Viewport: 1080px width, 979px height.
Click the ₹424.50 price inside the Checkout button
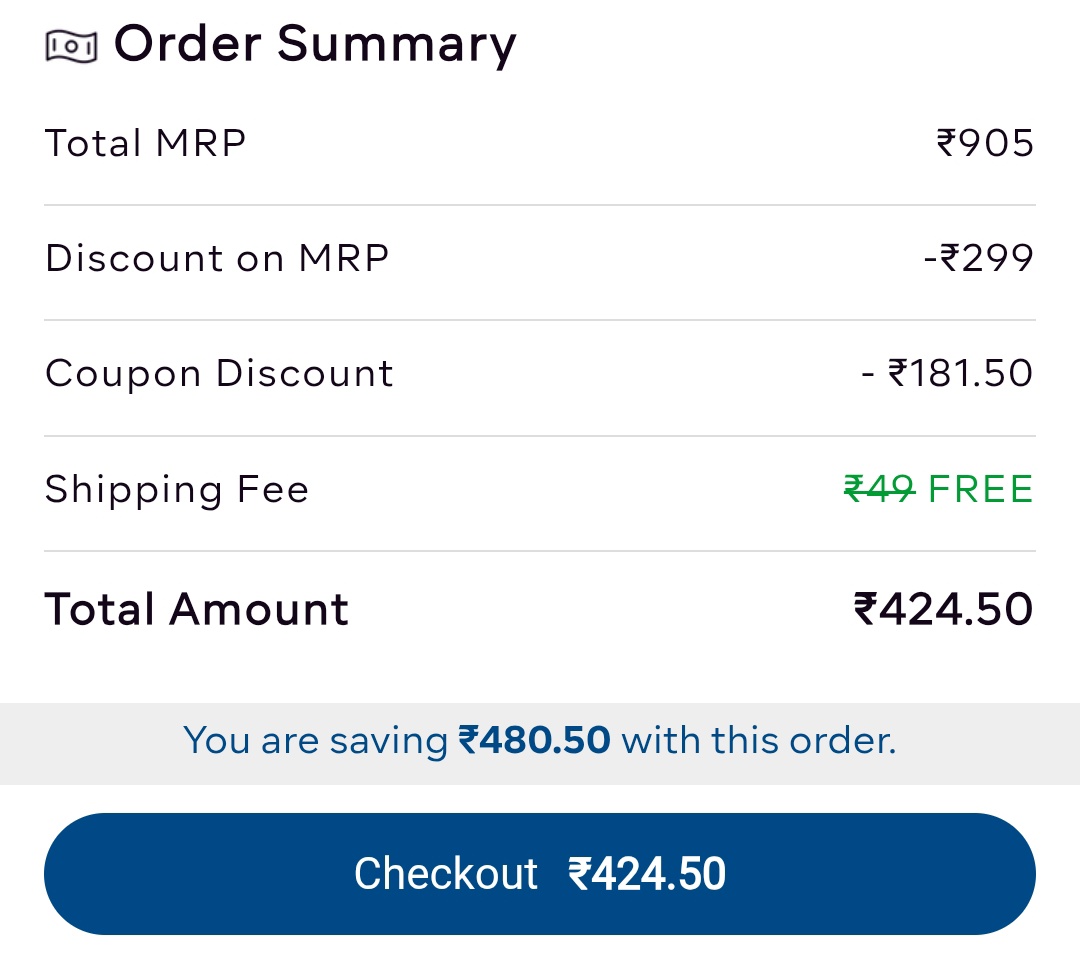coord(647,874)
